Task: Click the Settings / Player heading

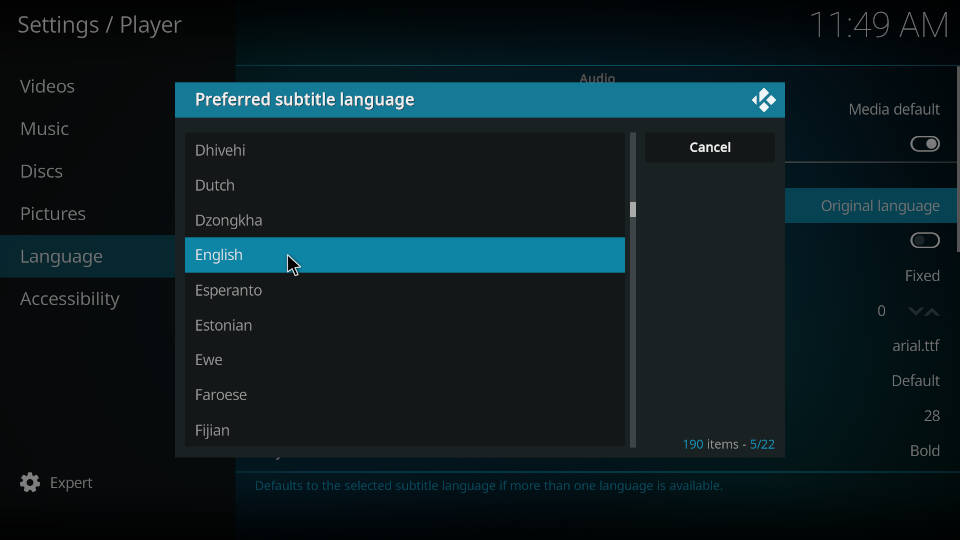Action: tap(99, 25)
